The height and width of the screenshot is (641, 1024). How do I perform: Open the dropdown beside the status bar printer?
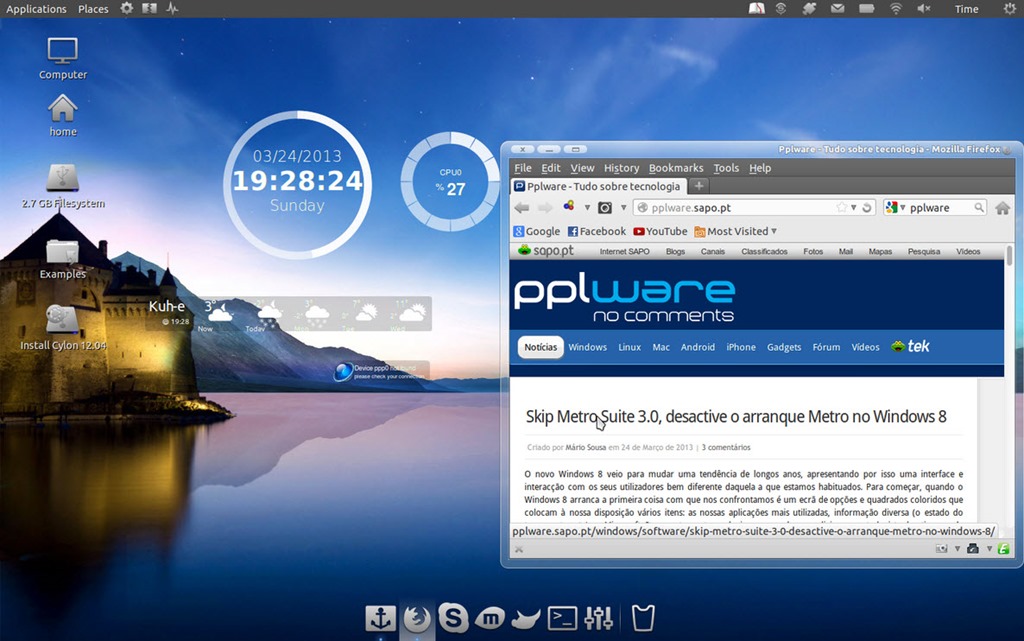[989, 549]
